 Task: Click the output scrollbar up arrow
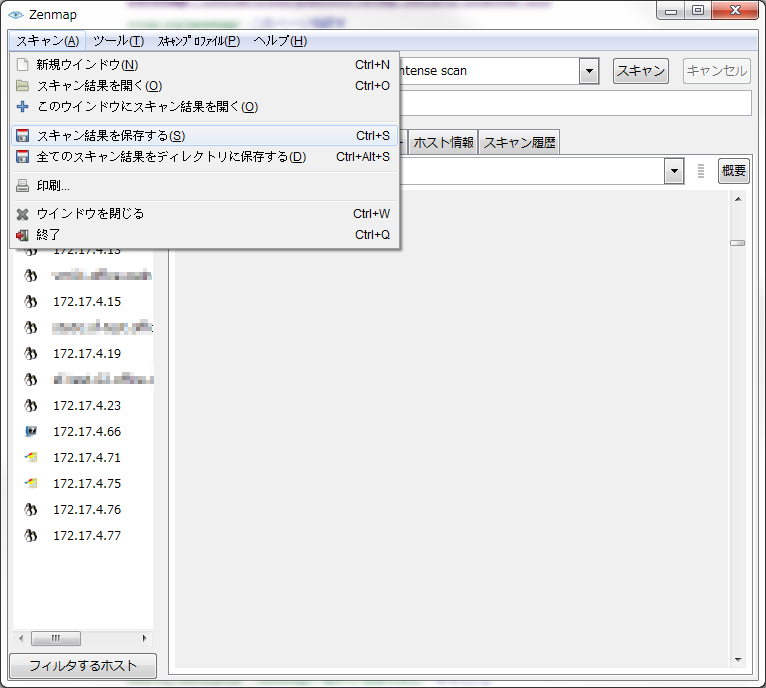(x=738, y=199)
